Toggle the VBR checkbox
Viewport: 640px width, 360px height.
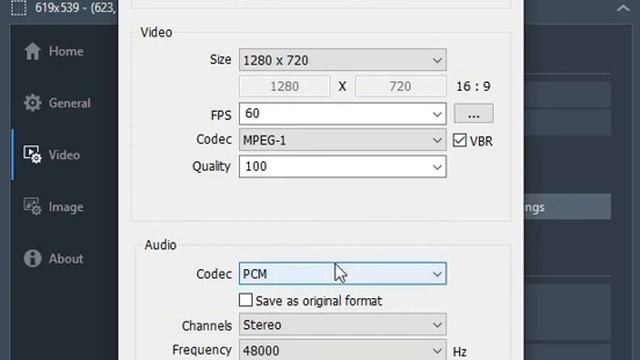coord(460,140)
